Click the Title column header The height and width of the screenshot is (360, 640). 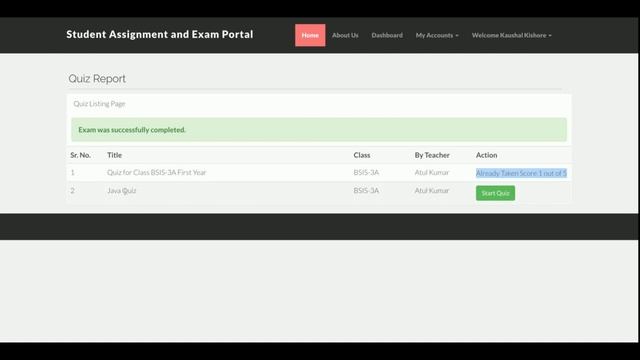pos(114,155)
